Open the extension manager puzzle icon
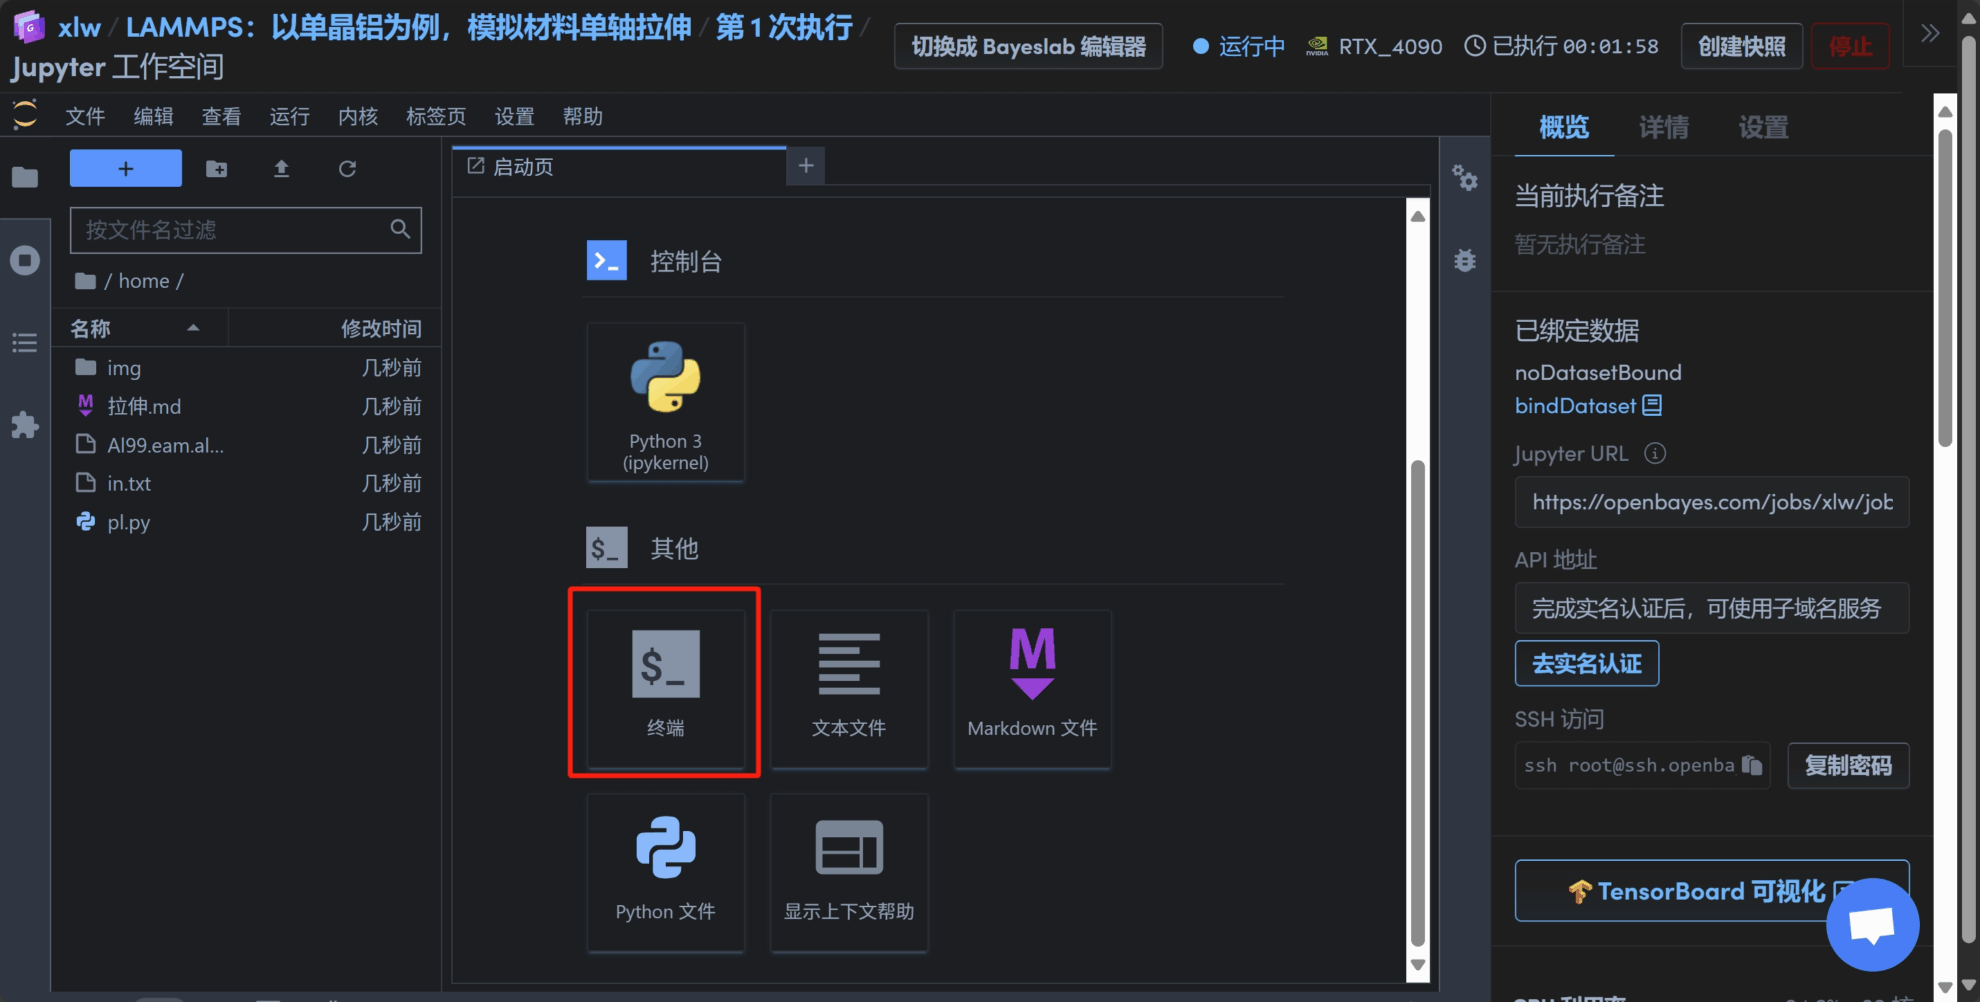 point(25,425)
